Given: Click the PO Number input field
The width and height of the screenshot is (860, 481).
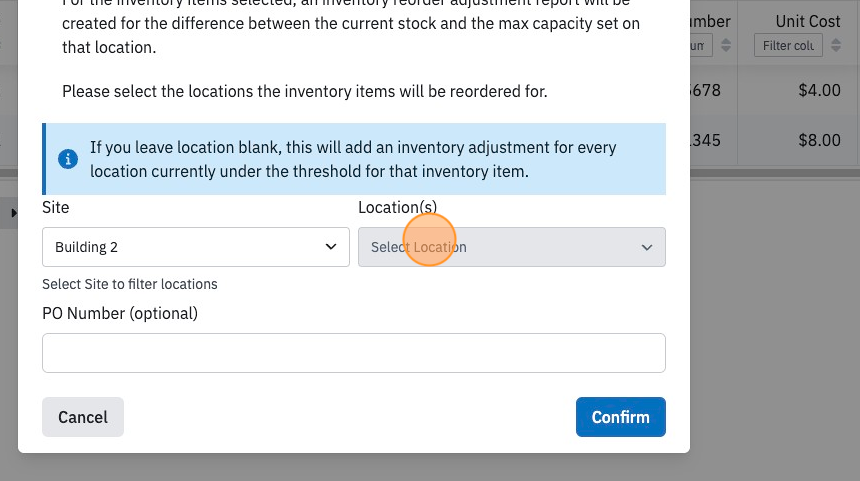Looking at the screenshot, I should pos(354,353).
